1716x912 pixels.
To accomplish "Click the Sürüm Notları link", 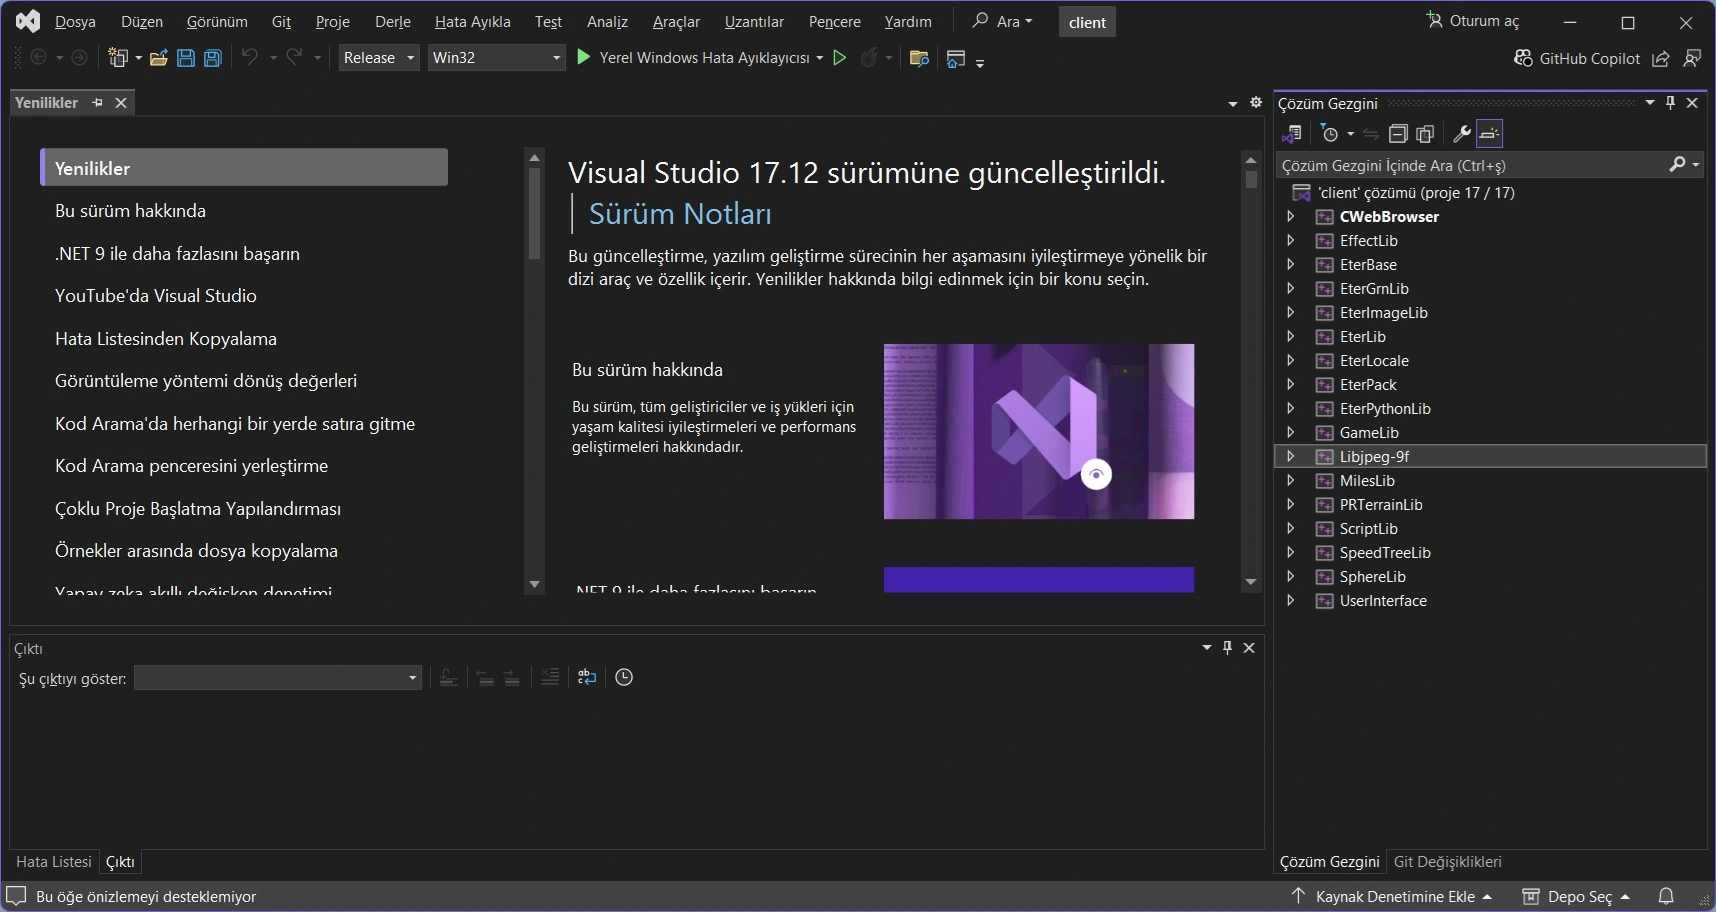I will [x=680, y=214].
